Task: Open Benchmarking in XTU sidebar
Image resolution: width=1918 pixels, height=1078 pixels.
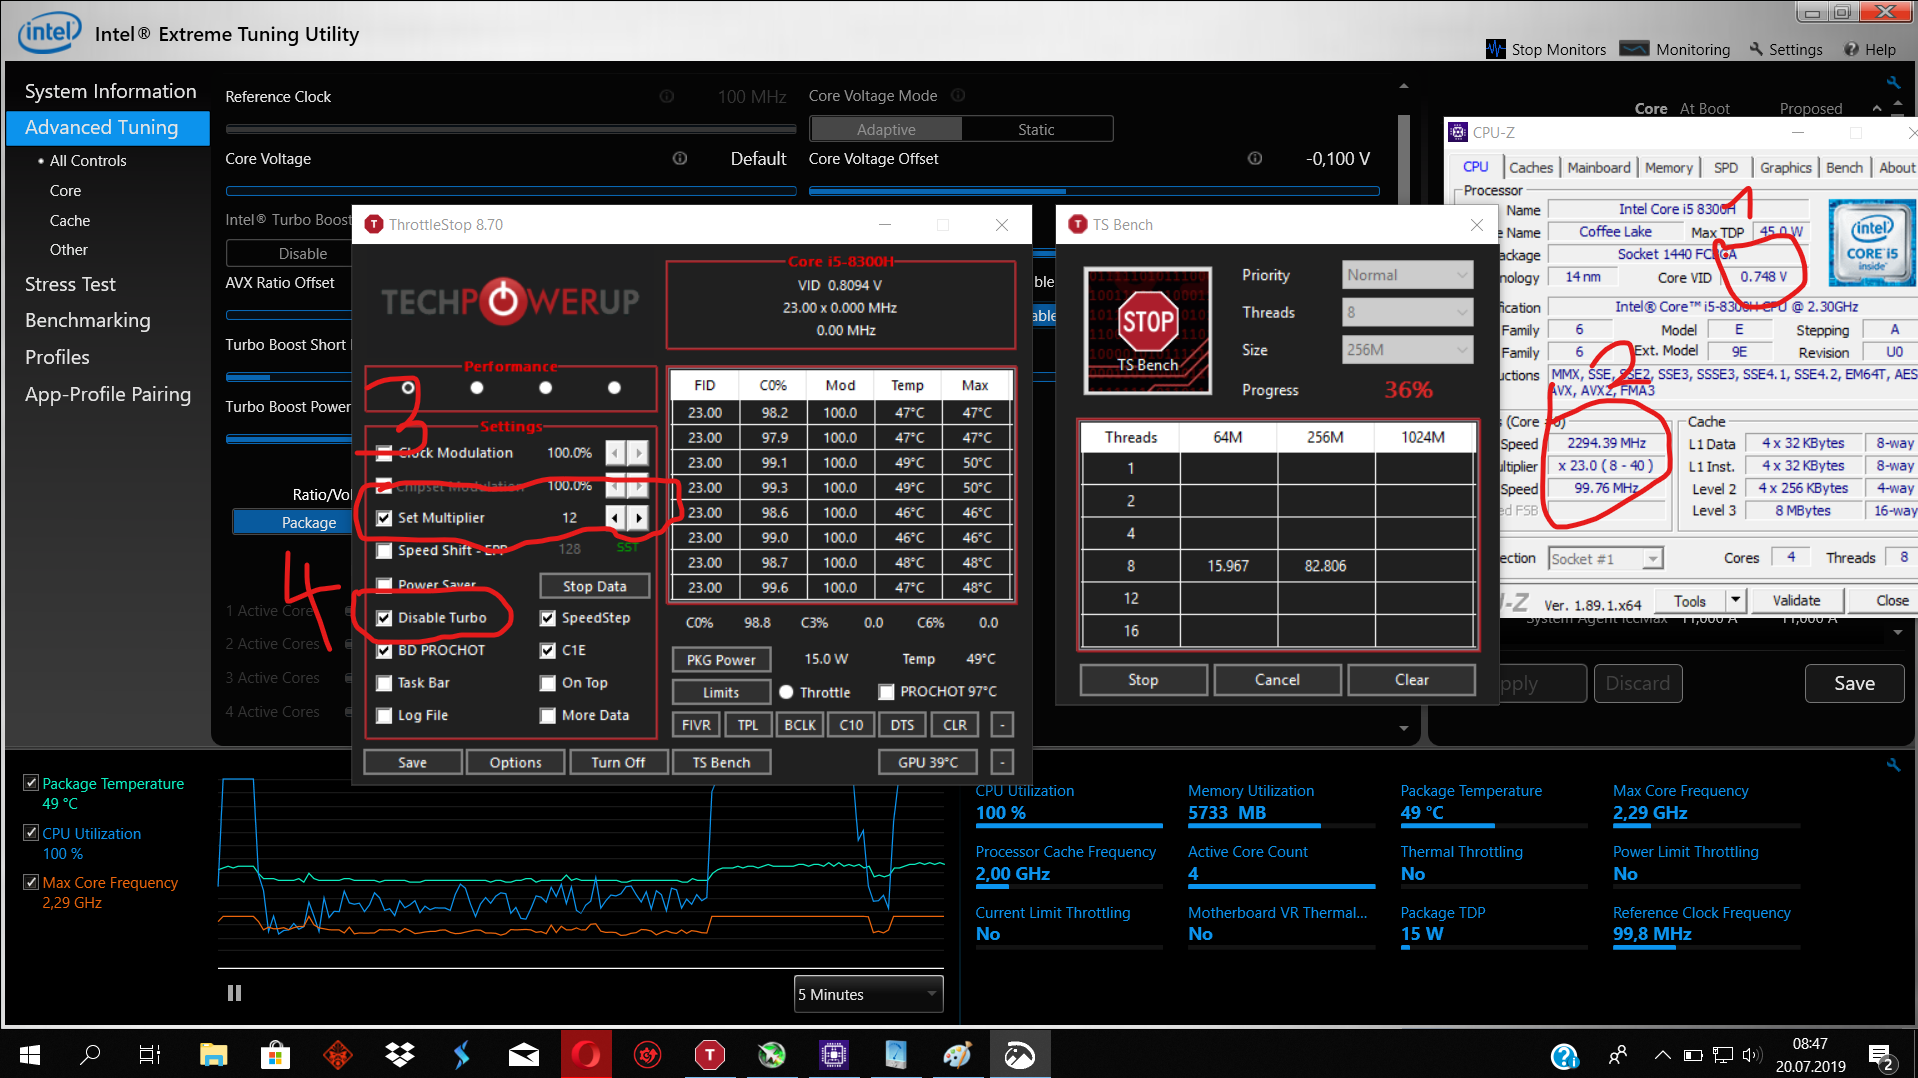Action: click(x=88, y=320)
